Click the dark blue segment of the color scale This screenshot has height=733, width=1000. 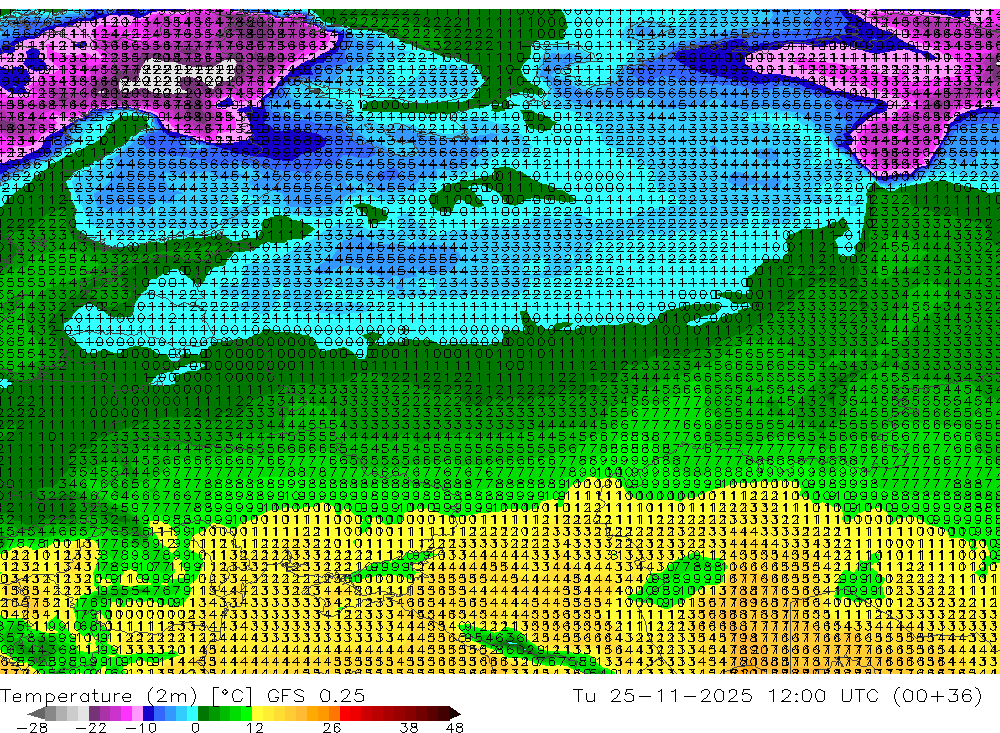149,714
